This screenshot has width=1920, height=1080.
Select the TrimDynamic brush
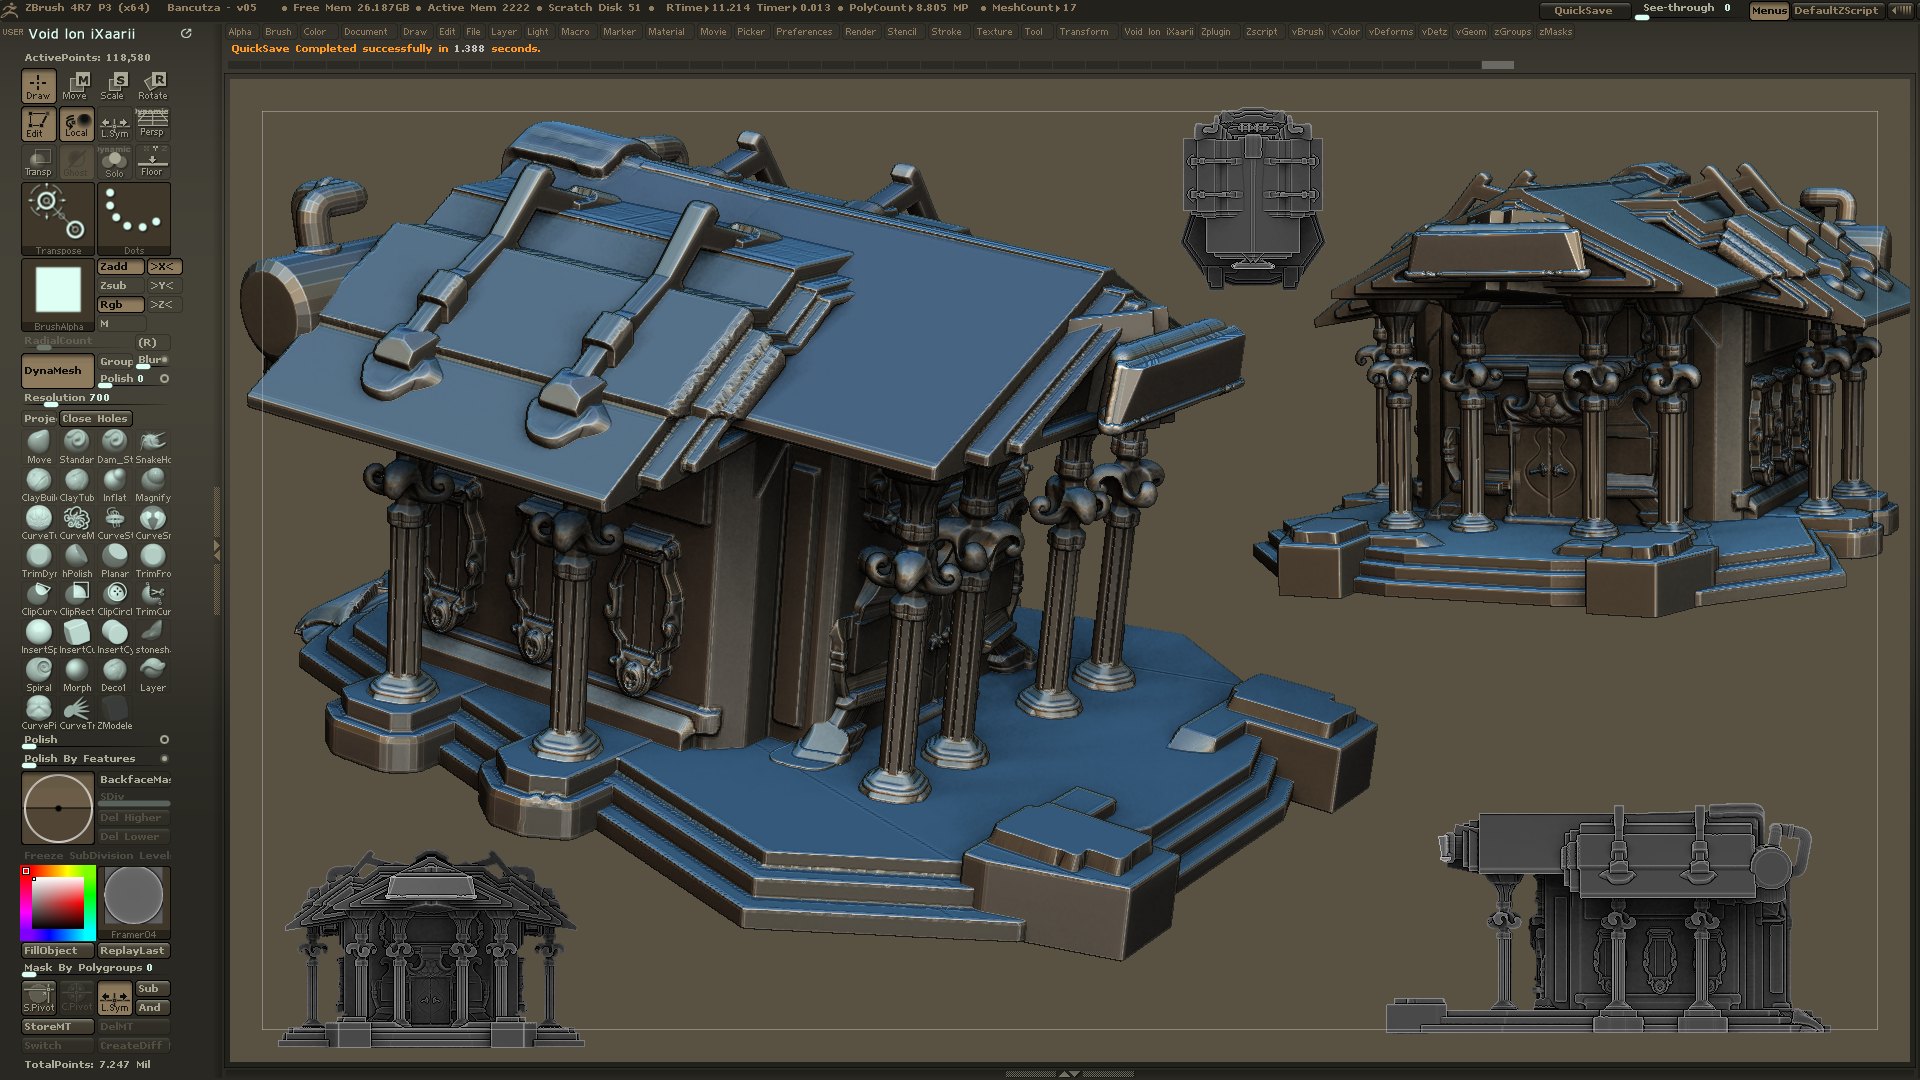(39, 557)
